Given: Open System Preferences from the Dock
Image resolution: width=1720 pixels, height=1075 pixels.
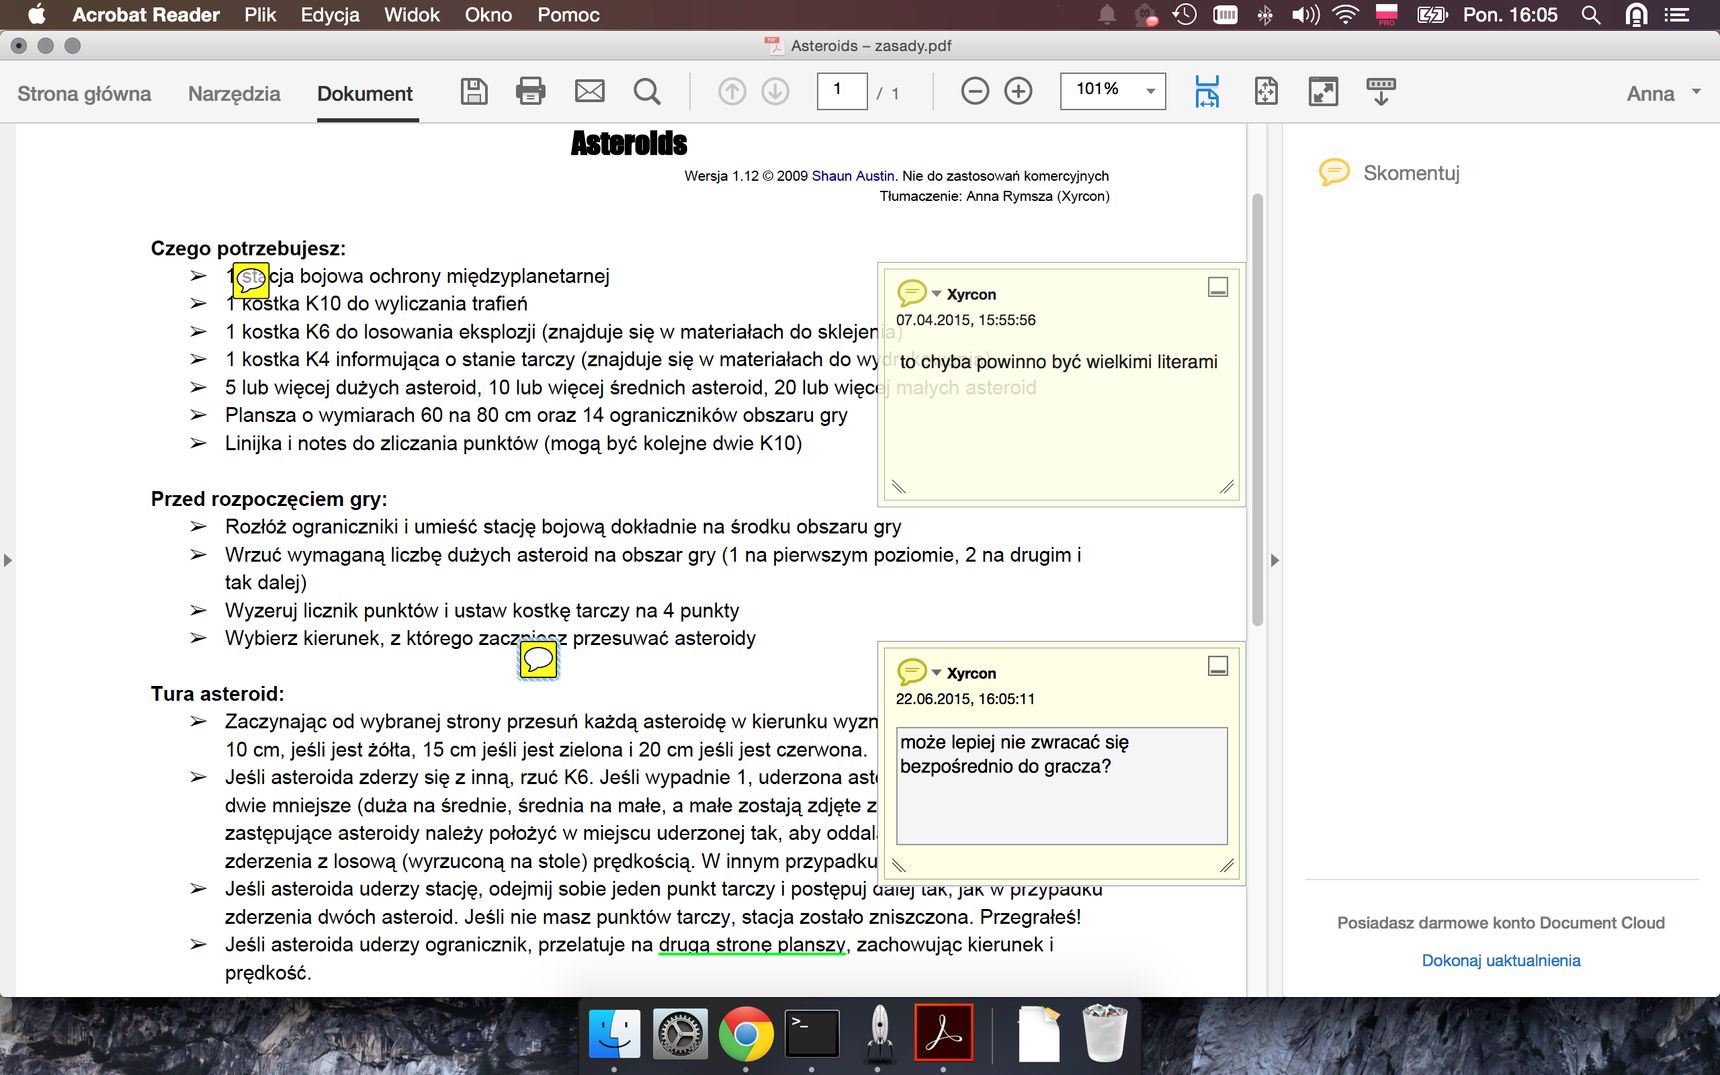Looking at the screenshot, I should coord(680,1034).
